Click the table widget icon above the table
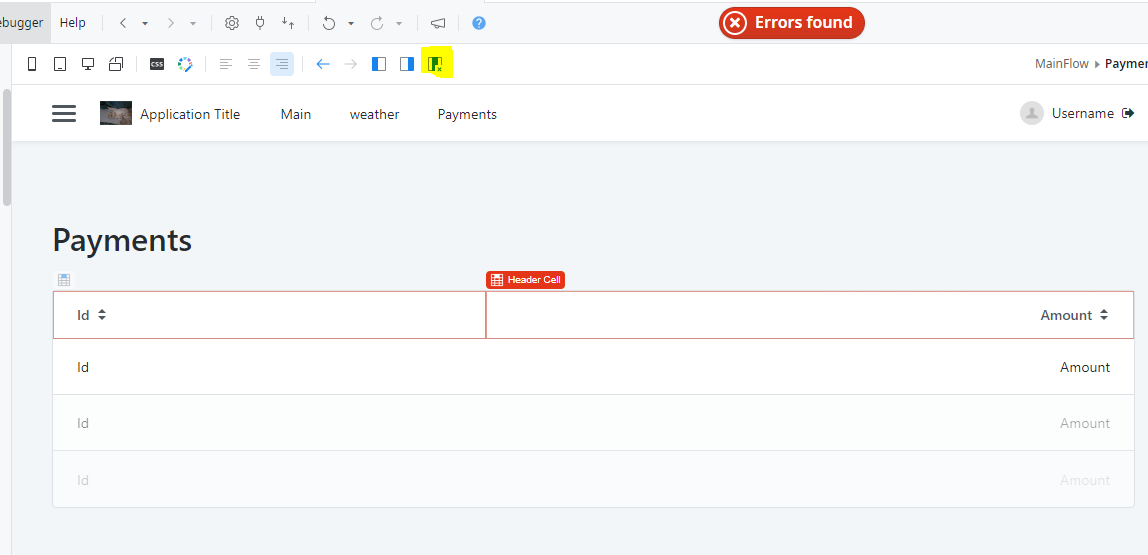Viewport: 1148px width, 555px height. coord(64,280)
